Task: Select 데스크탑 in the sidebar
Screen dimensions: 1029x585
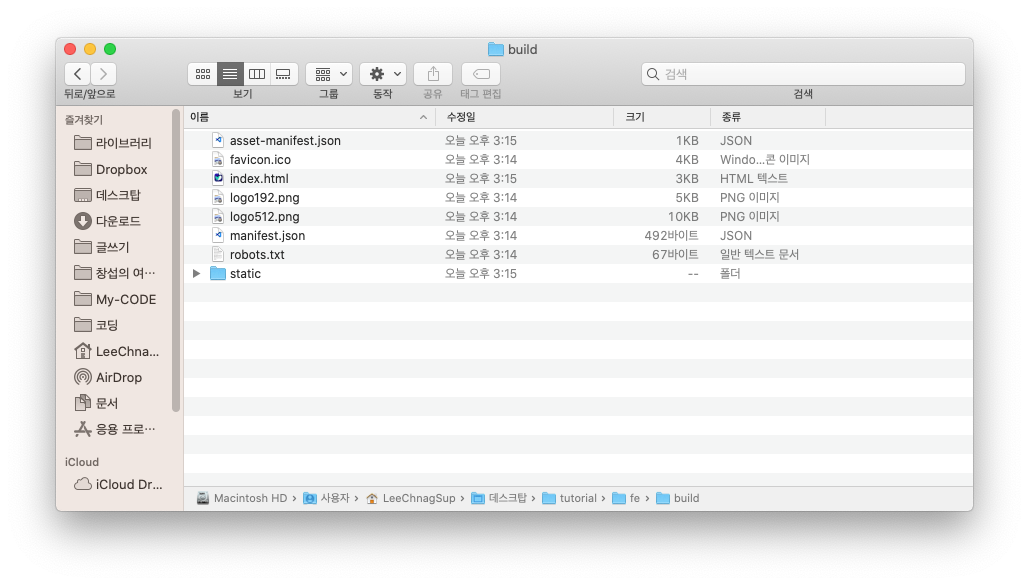Action: 108,195
